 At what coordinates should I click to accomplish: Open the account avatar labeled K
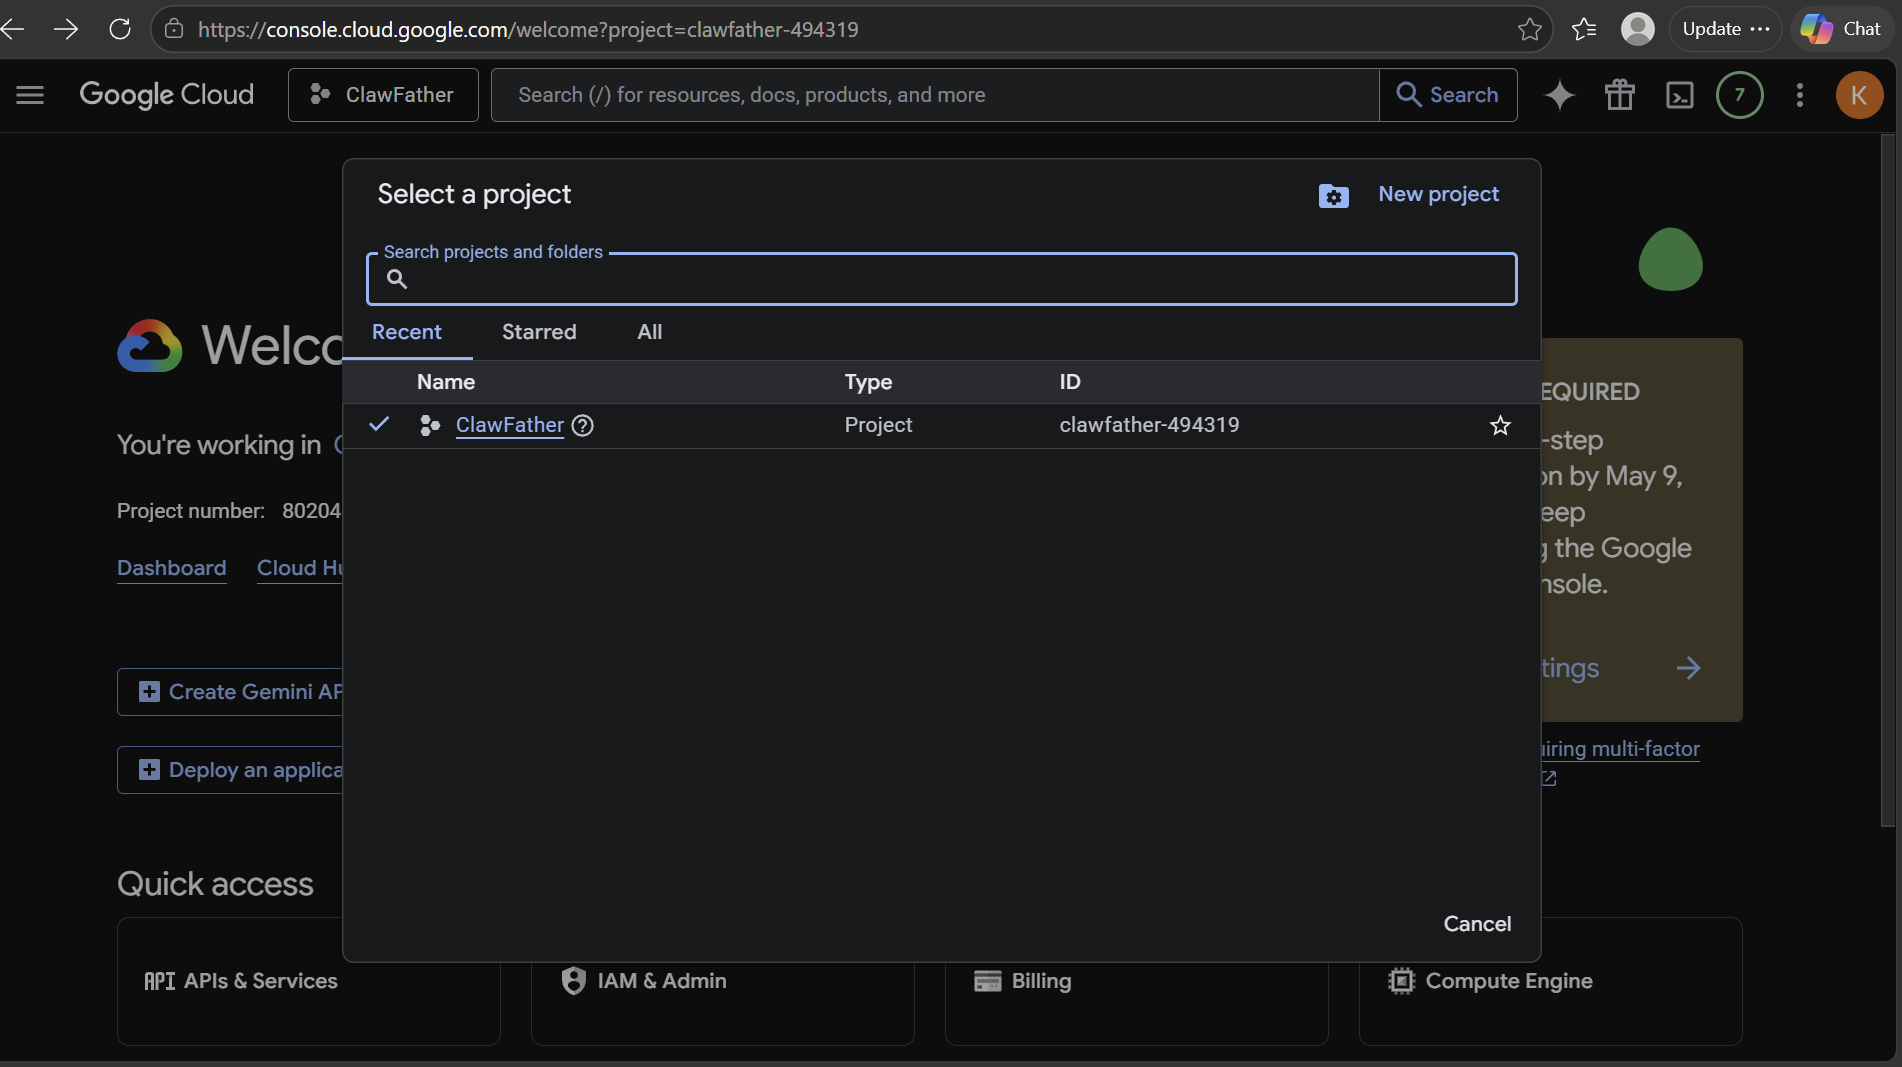(x=1859, y=95)
